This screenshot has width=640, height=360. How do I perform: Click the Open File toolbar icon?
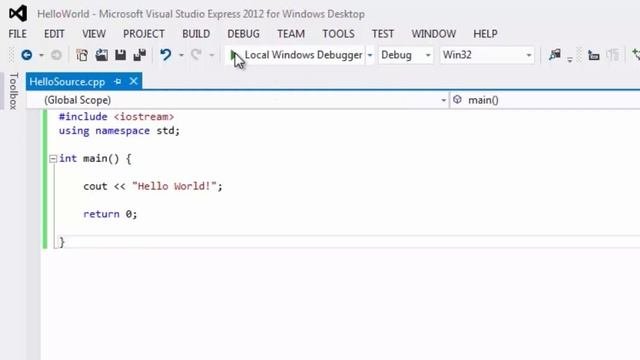[101, 55]
